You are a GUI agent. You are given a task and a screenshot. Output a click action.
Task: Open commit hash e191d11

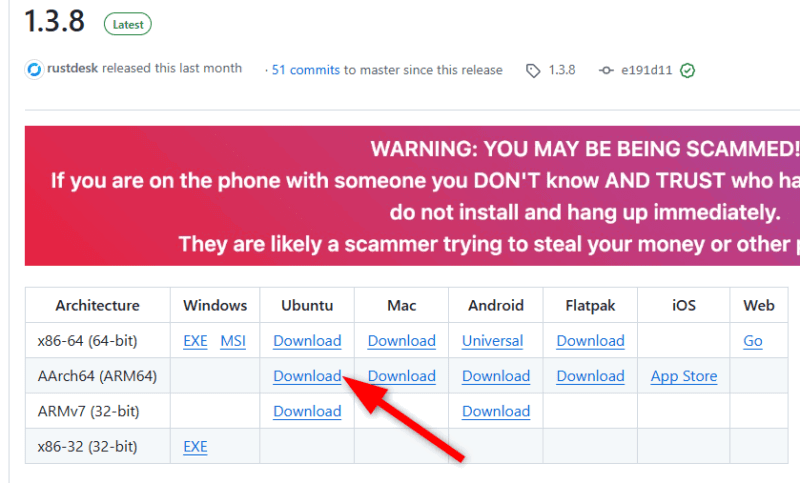coord(647,70)
